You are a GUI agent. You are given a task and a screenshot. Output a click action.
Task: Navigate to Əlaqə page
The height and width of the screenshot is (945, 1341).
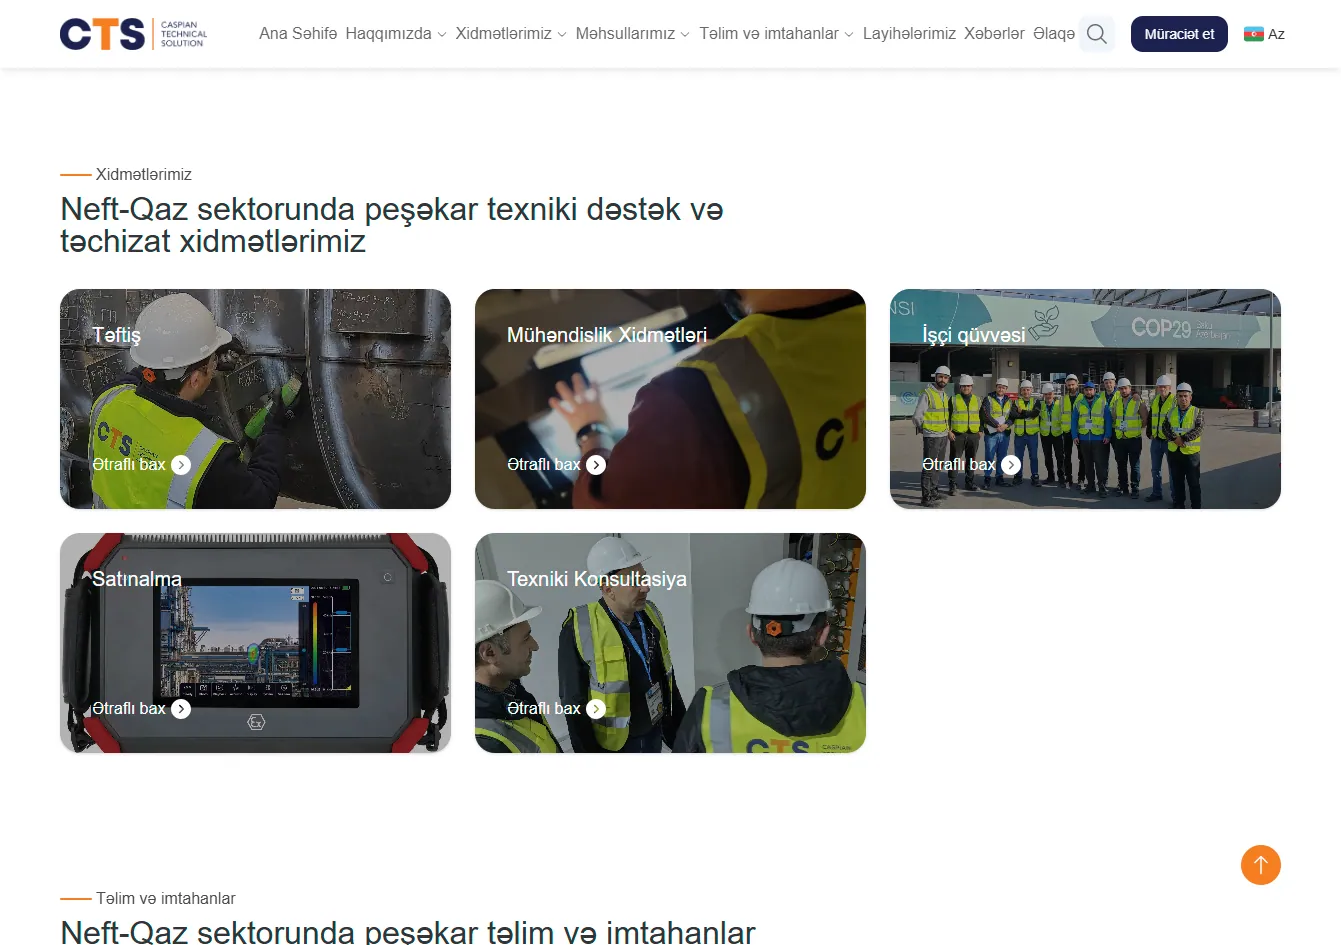[x=1054, y=34]
